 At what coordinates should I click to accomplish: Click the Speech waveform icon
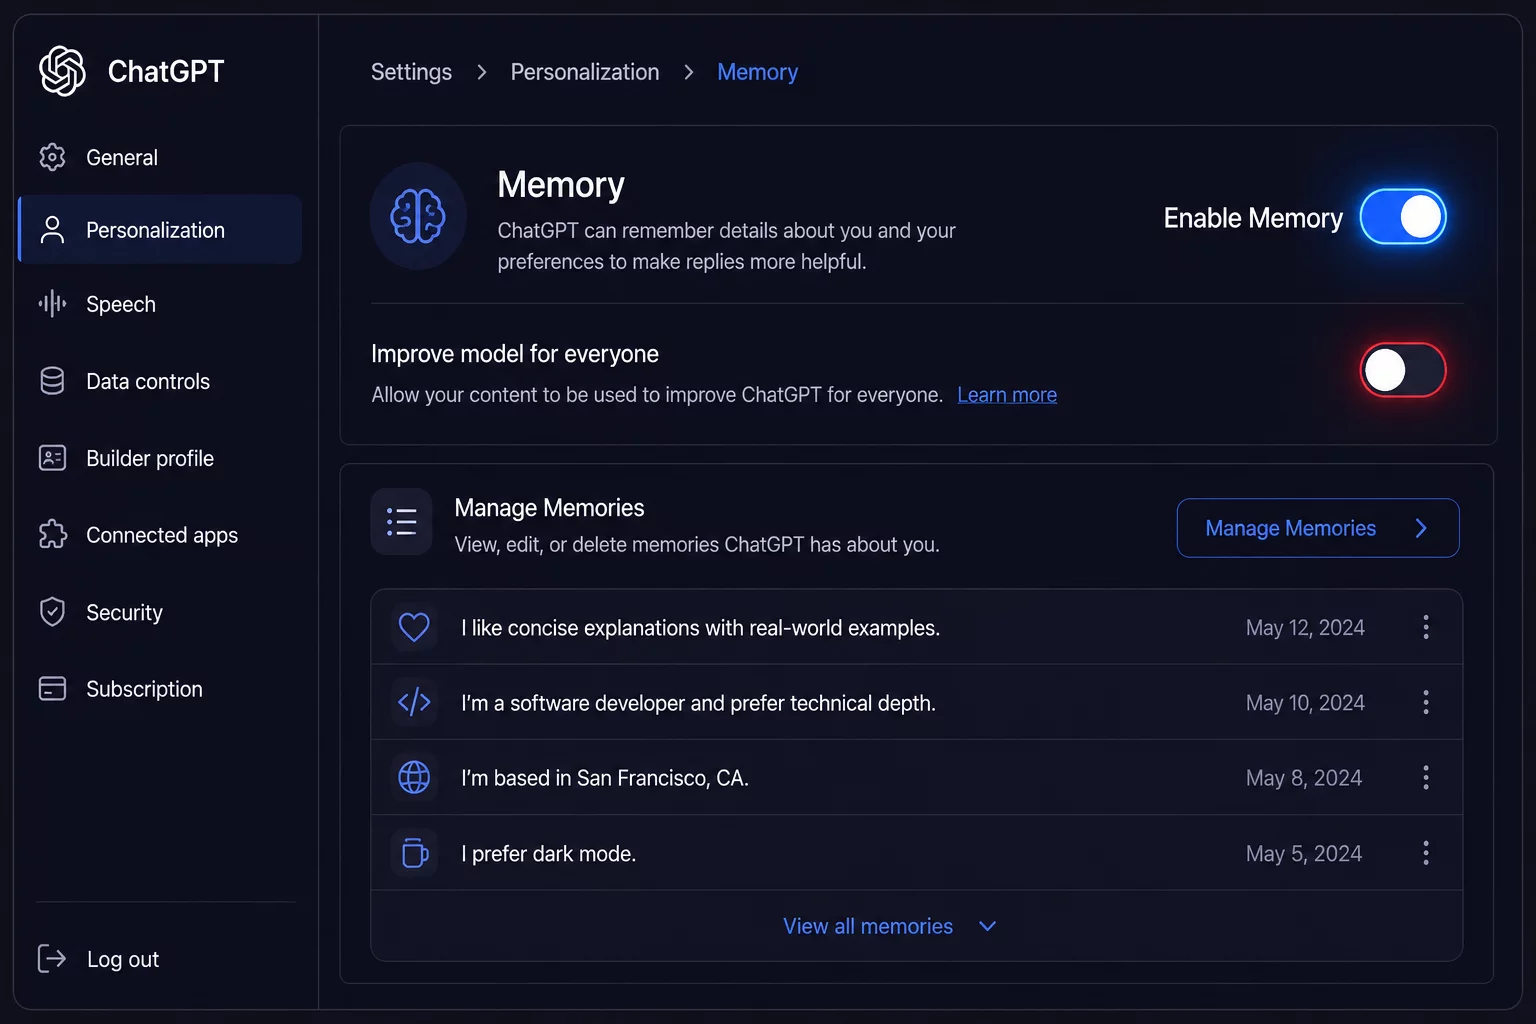pyautogui.click(x=52, y=303)
